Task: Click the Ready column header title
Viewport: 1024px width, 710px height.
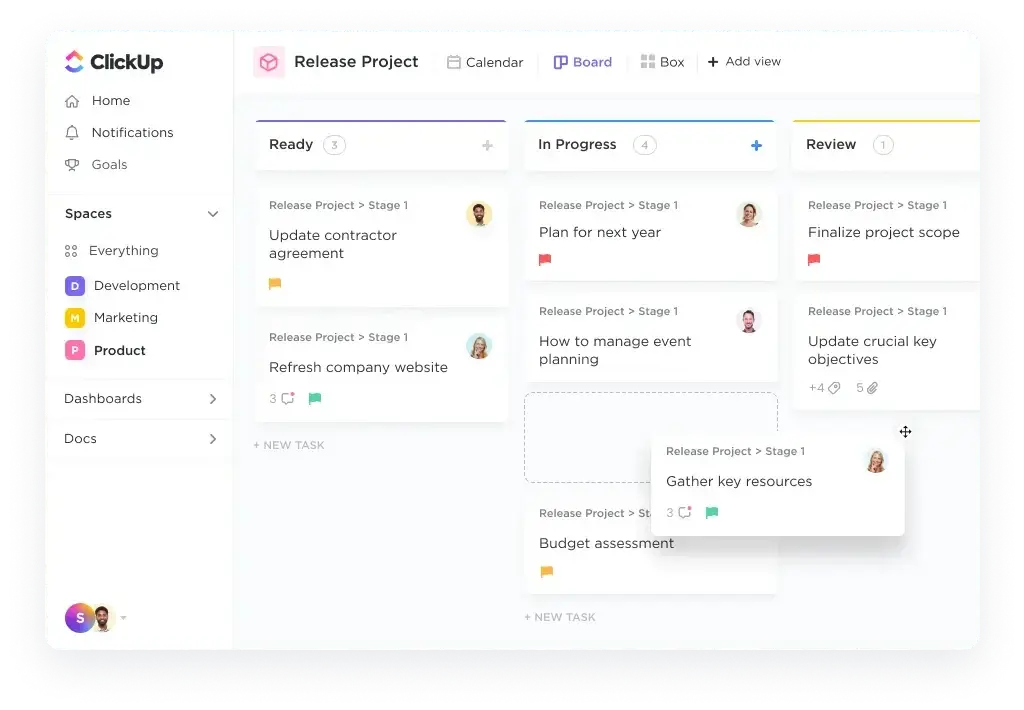Action: [x=291, y=144]
